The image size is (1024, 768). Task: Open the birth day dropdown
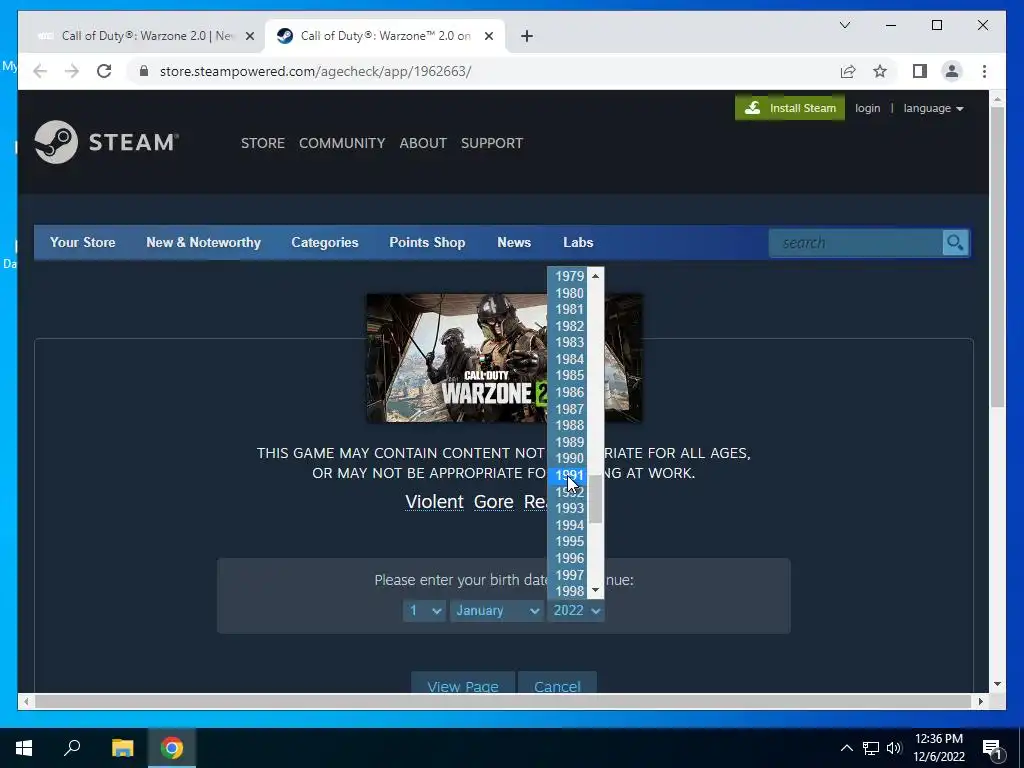424,611
